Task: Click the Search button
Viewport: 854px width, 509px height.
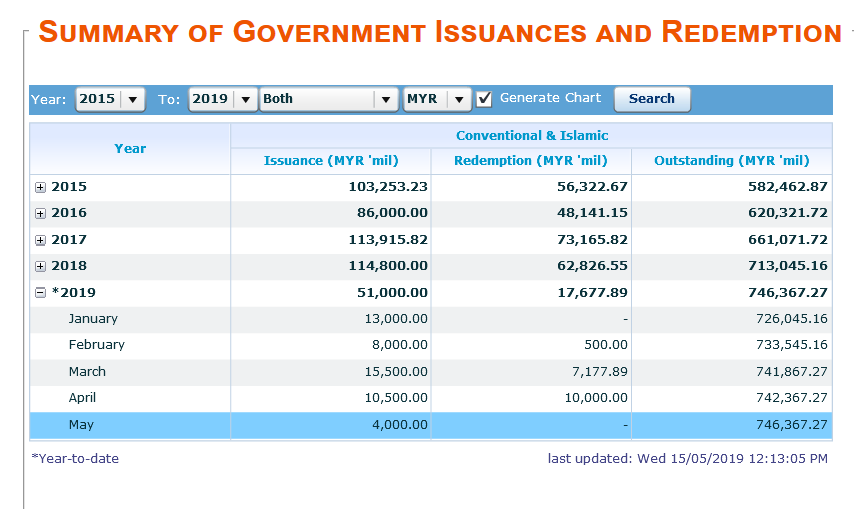Action: pos(652,99)
